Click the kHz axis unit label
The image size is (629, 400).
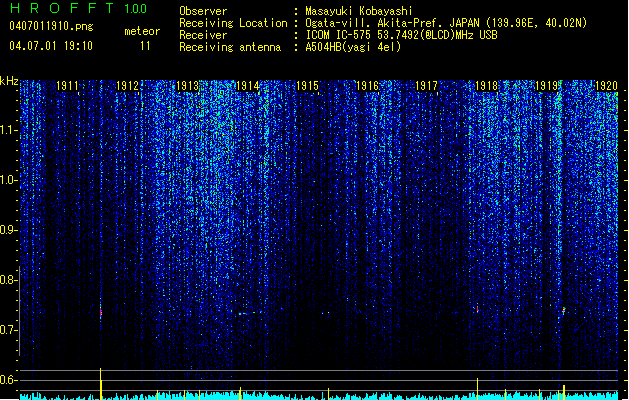[9, 81]
